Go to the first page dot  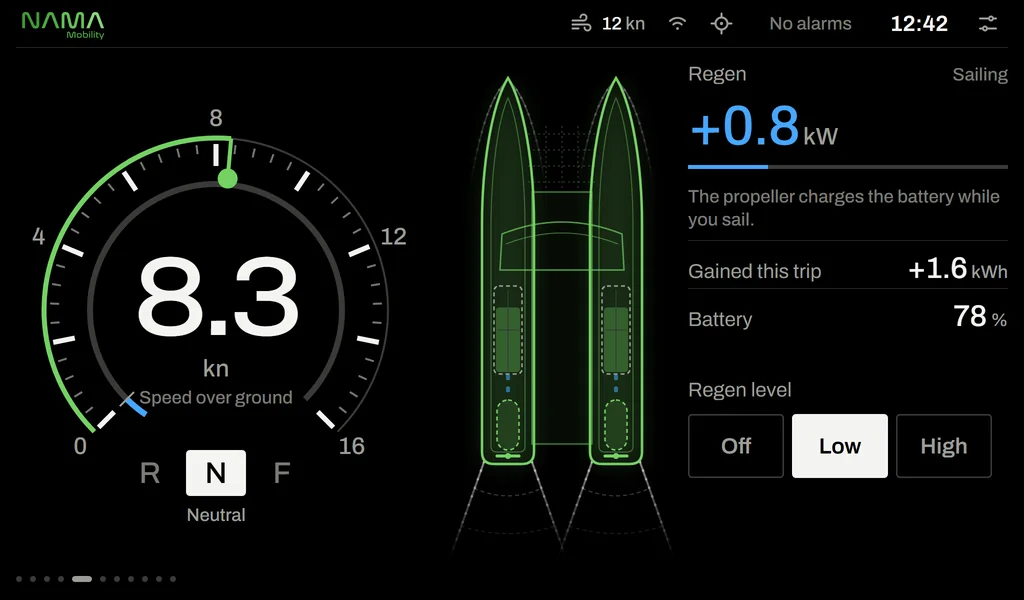click(x=19, y=578)
